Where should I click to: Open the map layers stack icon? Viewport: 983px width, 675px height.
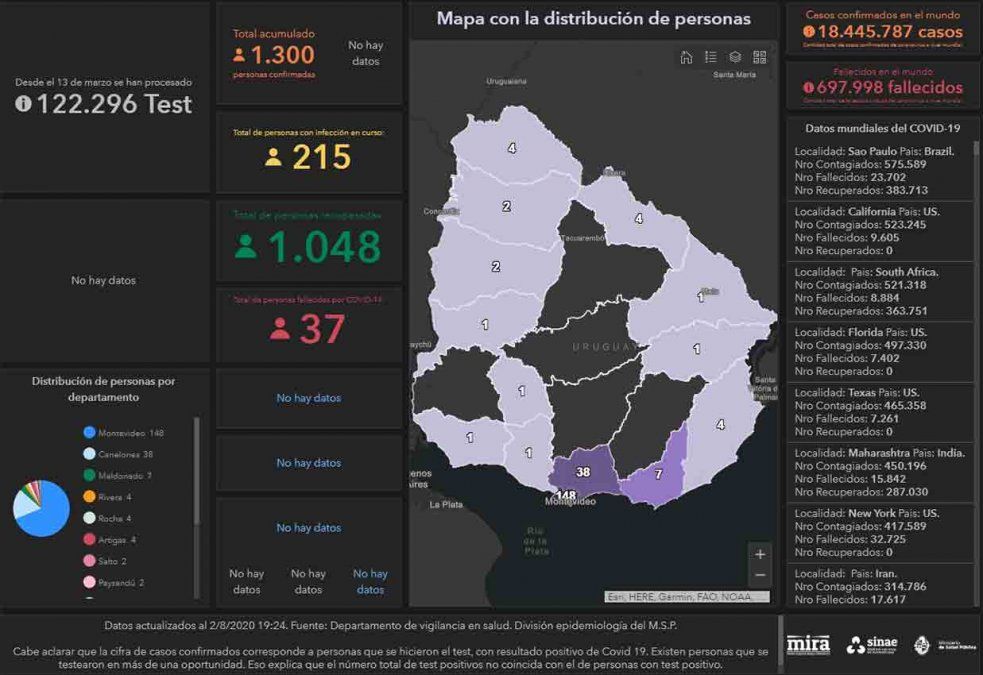click(735, 57)
